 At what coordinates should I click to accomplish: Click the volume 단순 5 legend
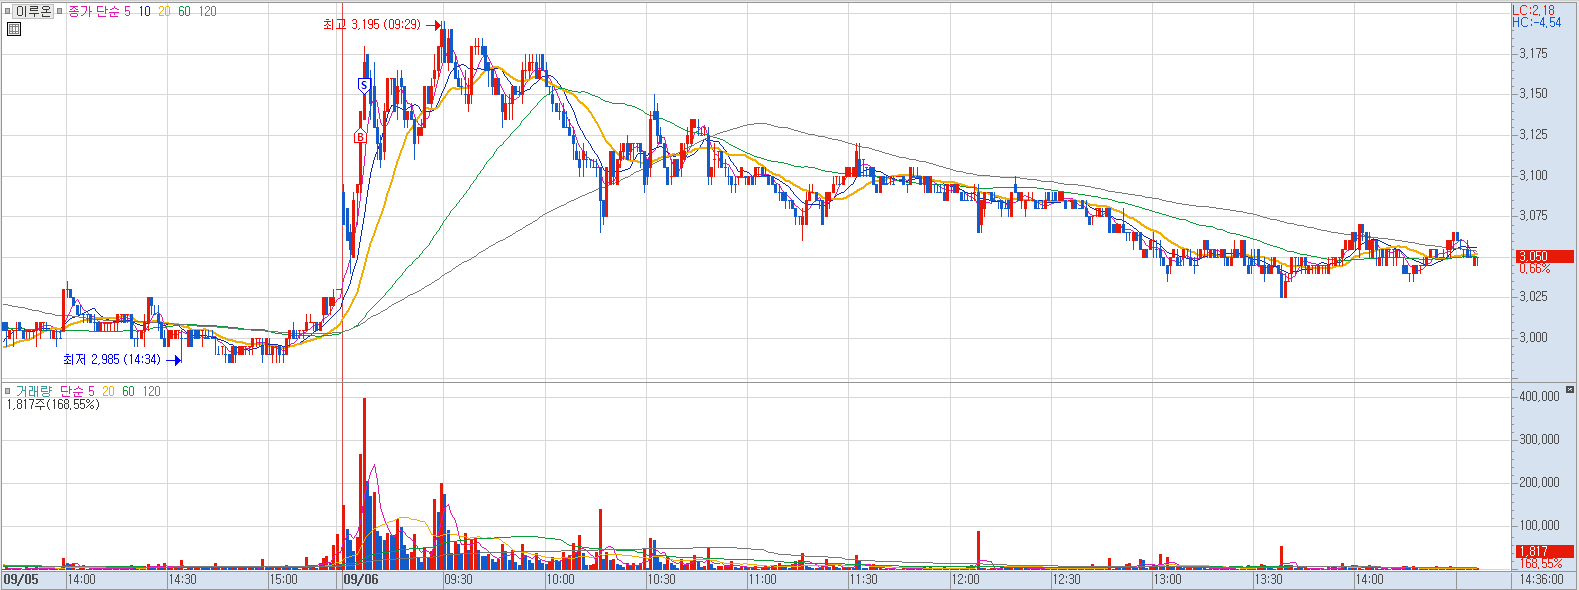point(77,391)
